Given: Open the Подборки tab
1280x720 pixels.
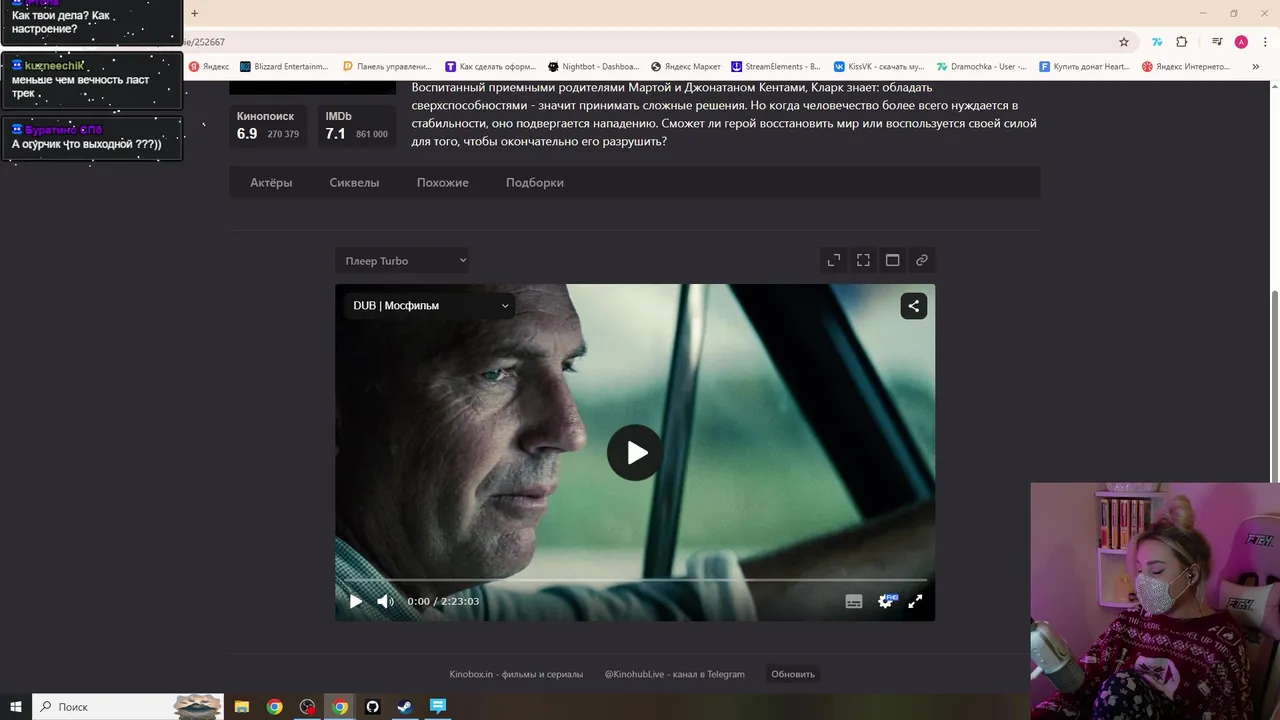Looking at the screenshot, I should 535,182.
